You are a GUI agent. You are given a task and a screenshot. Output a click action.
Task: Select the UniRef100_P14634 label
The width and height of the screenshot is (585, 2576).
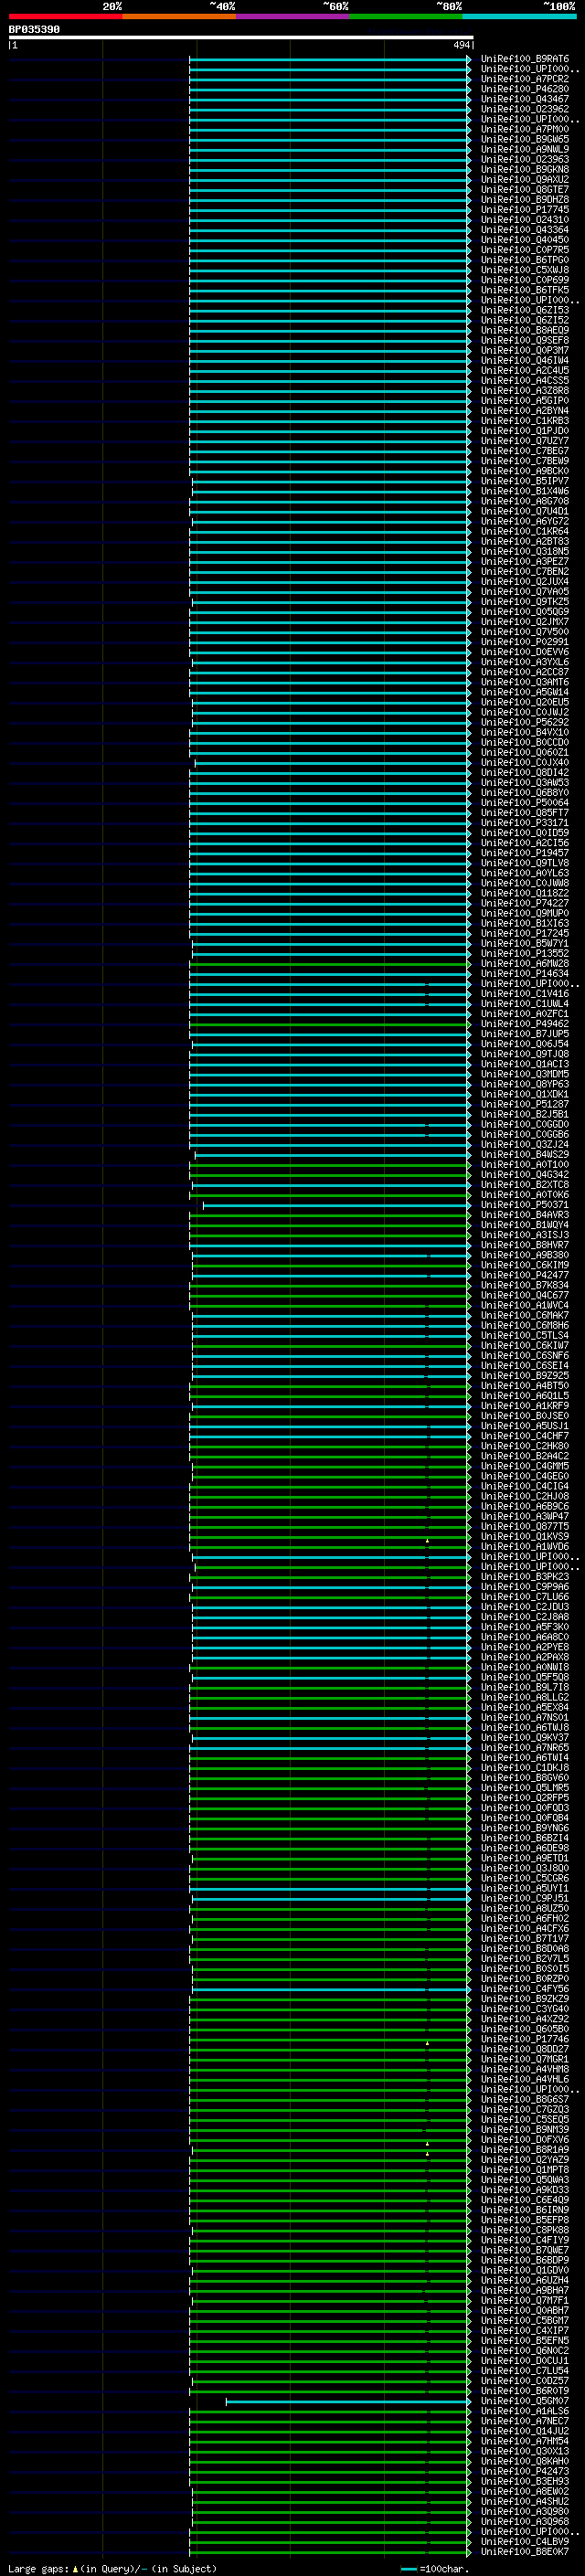pyautogui.click(x=525, y=974)
